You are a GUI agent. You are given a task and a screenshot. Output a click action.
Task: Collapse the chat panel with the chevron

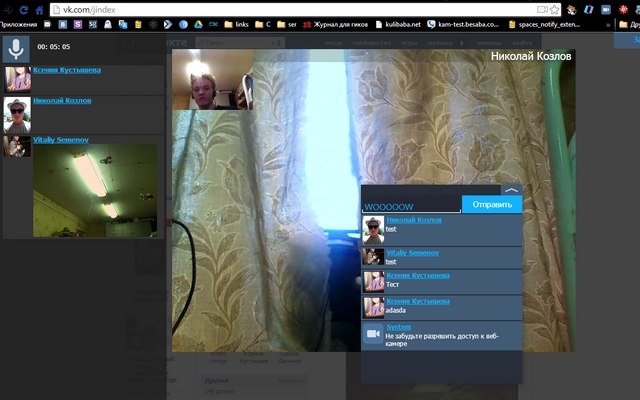tap(511, 190)
